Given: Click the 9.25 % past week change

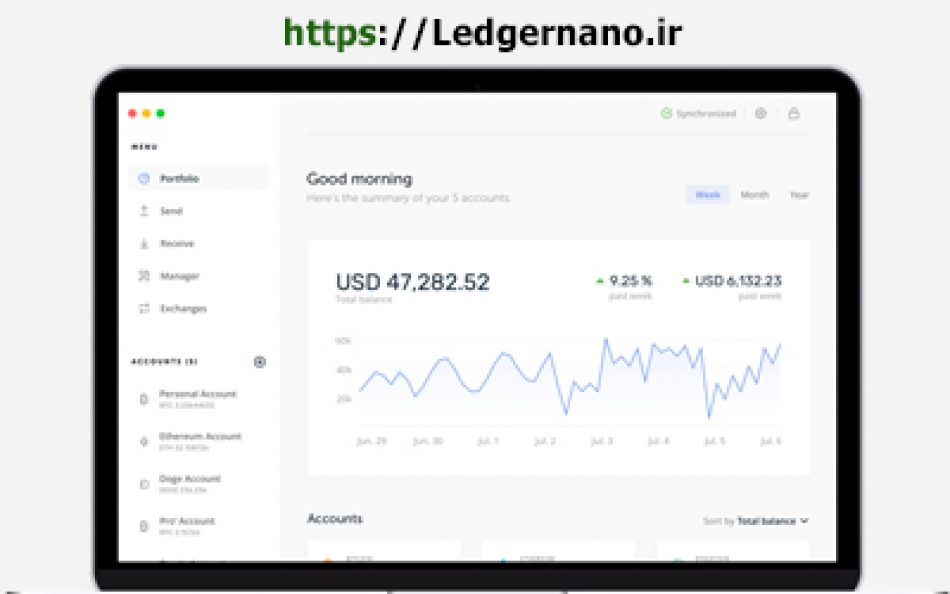Looking at the screenshot, I should pos(624,286).
